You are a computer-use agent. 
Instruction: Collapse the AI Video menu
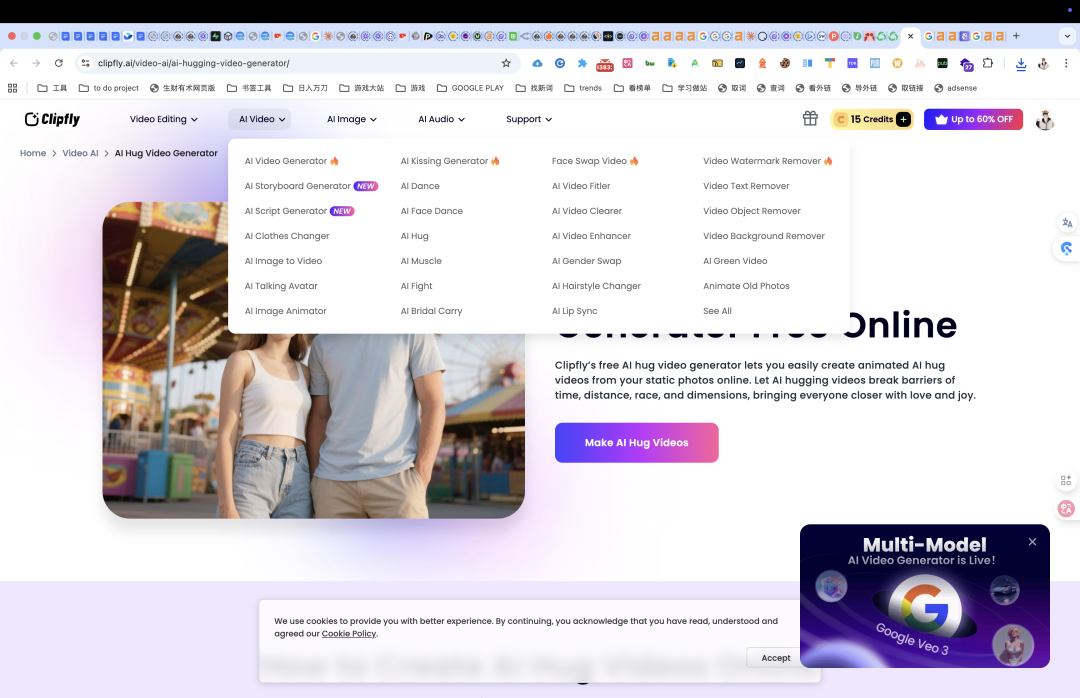[260, 119]
